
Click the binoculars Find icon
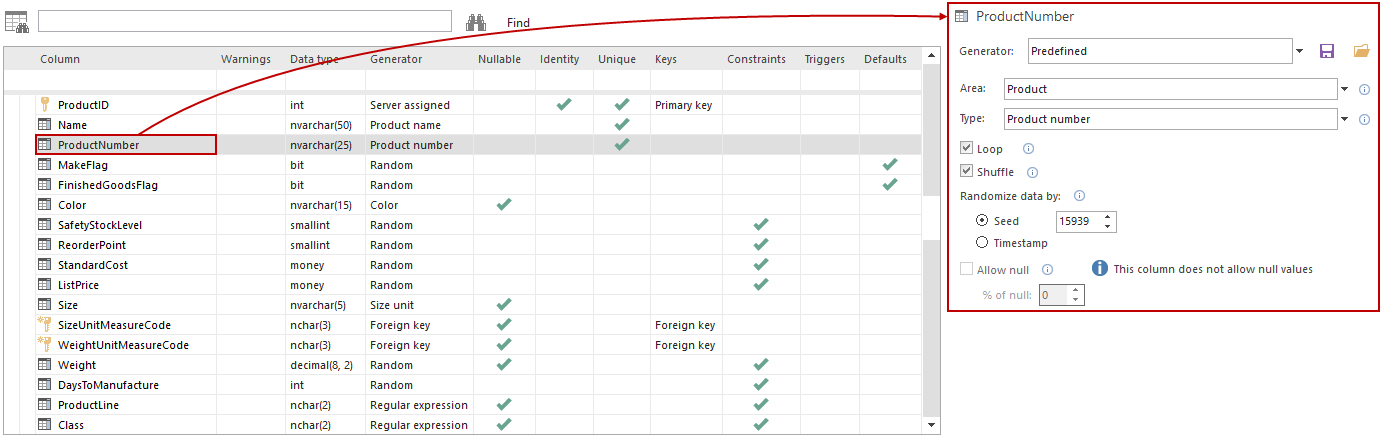(476, 22)
